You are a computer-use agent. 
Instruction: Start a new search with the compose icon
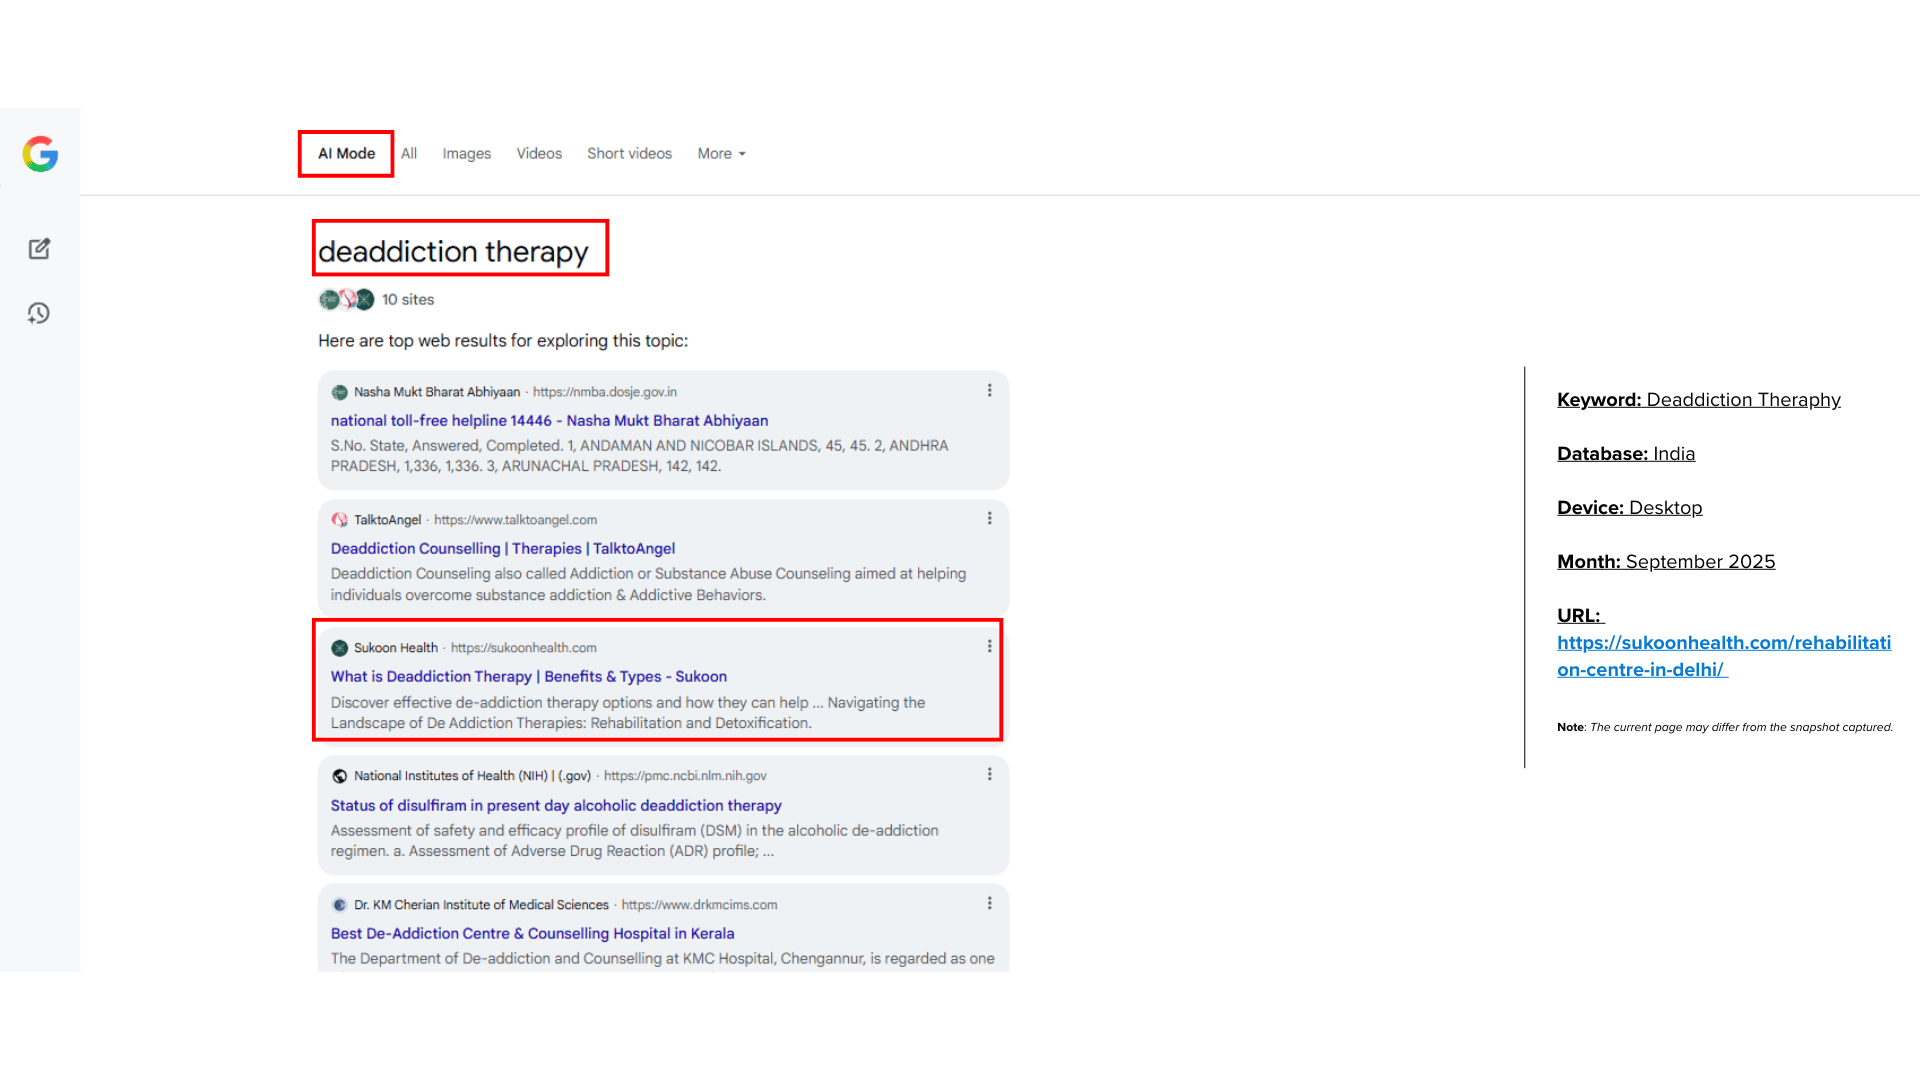[39, 249]
